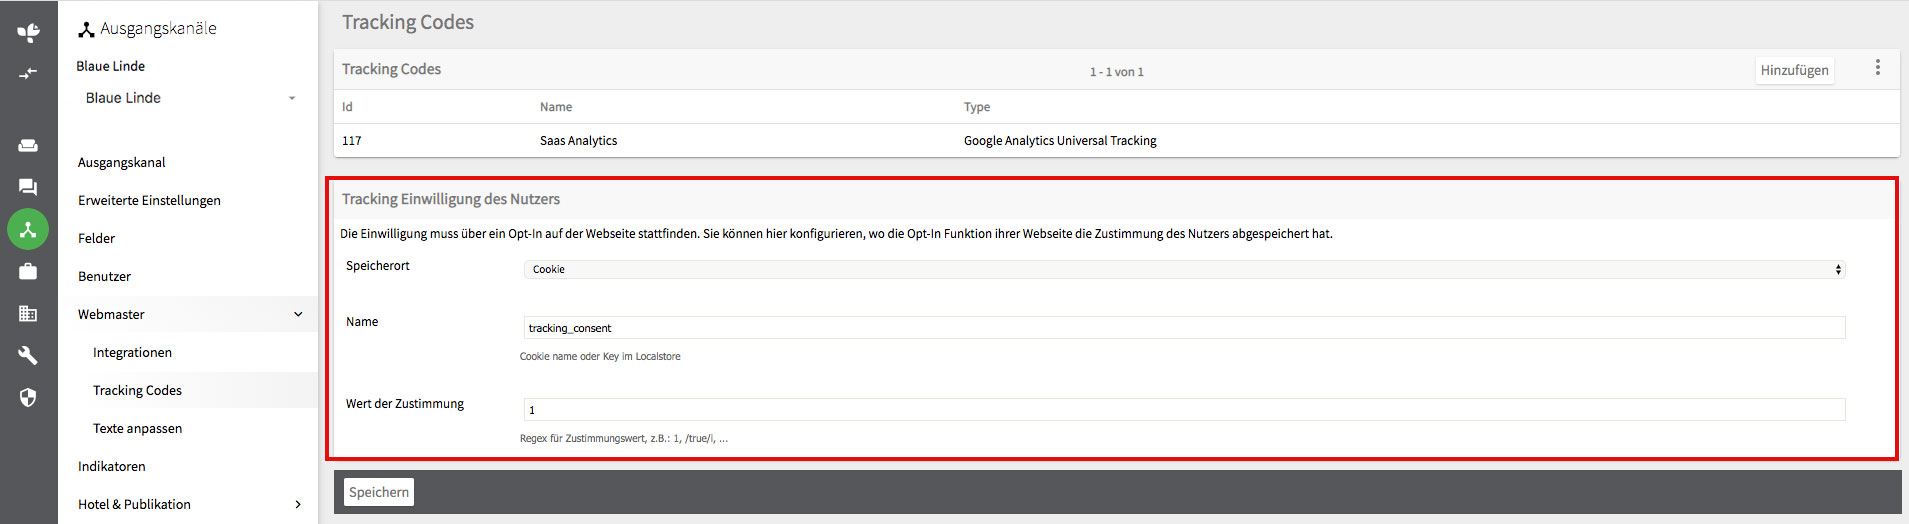Open the chat bubbles icon section
The height and width of the screenshot is (524, 1909).
28,187
